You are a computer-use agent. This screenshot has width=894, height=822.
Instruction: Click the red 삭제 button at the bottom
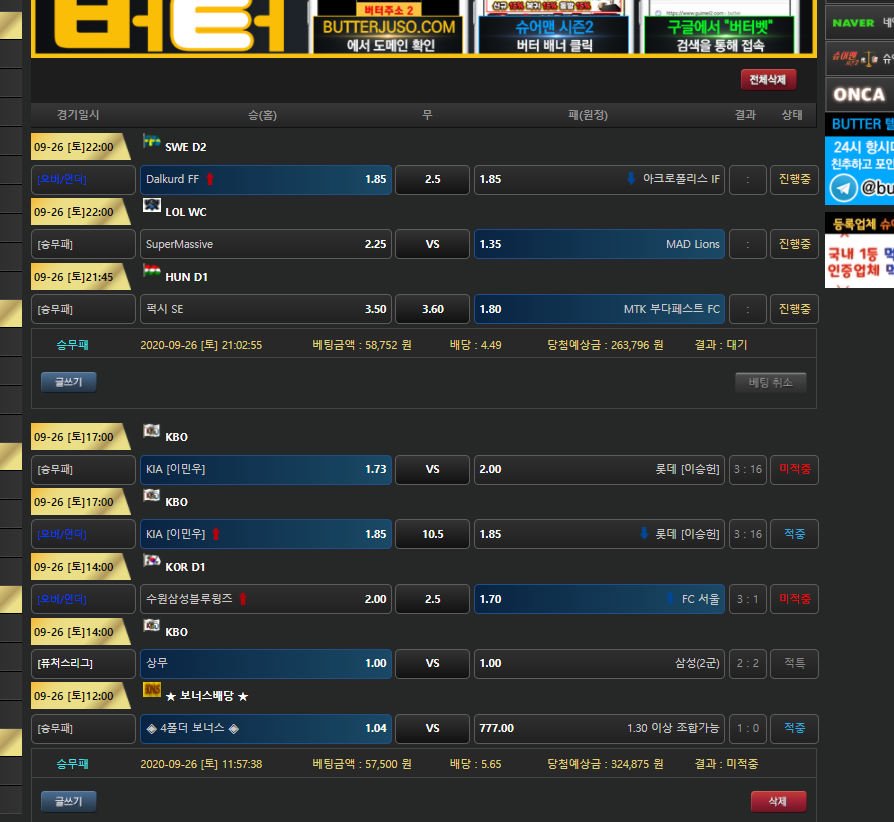[778, 801]
